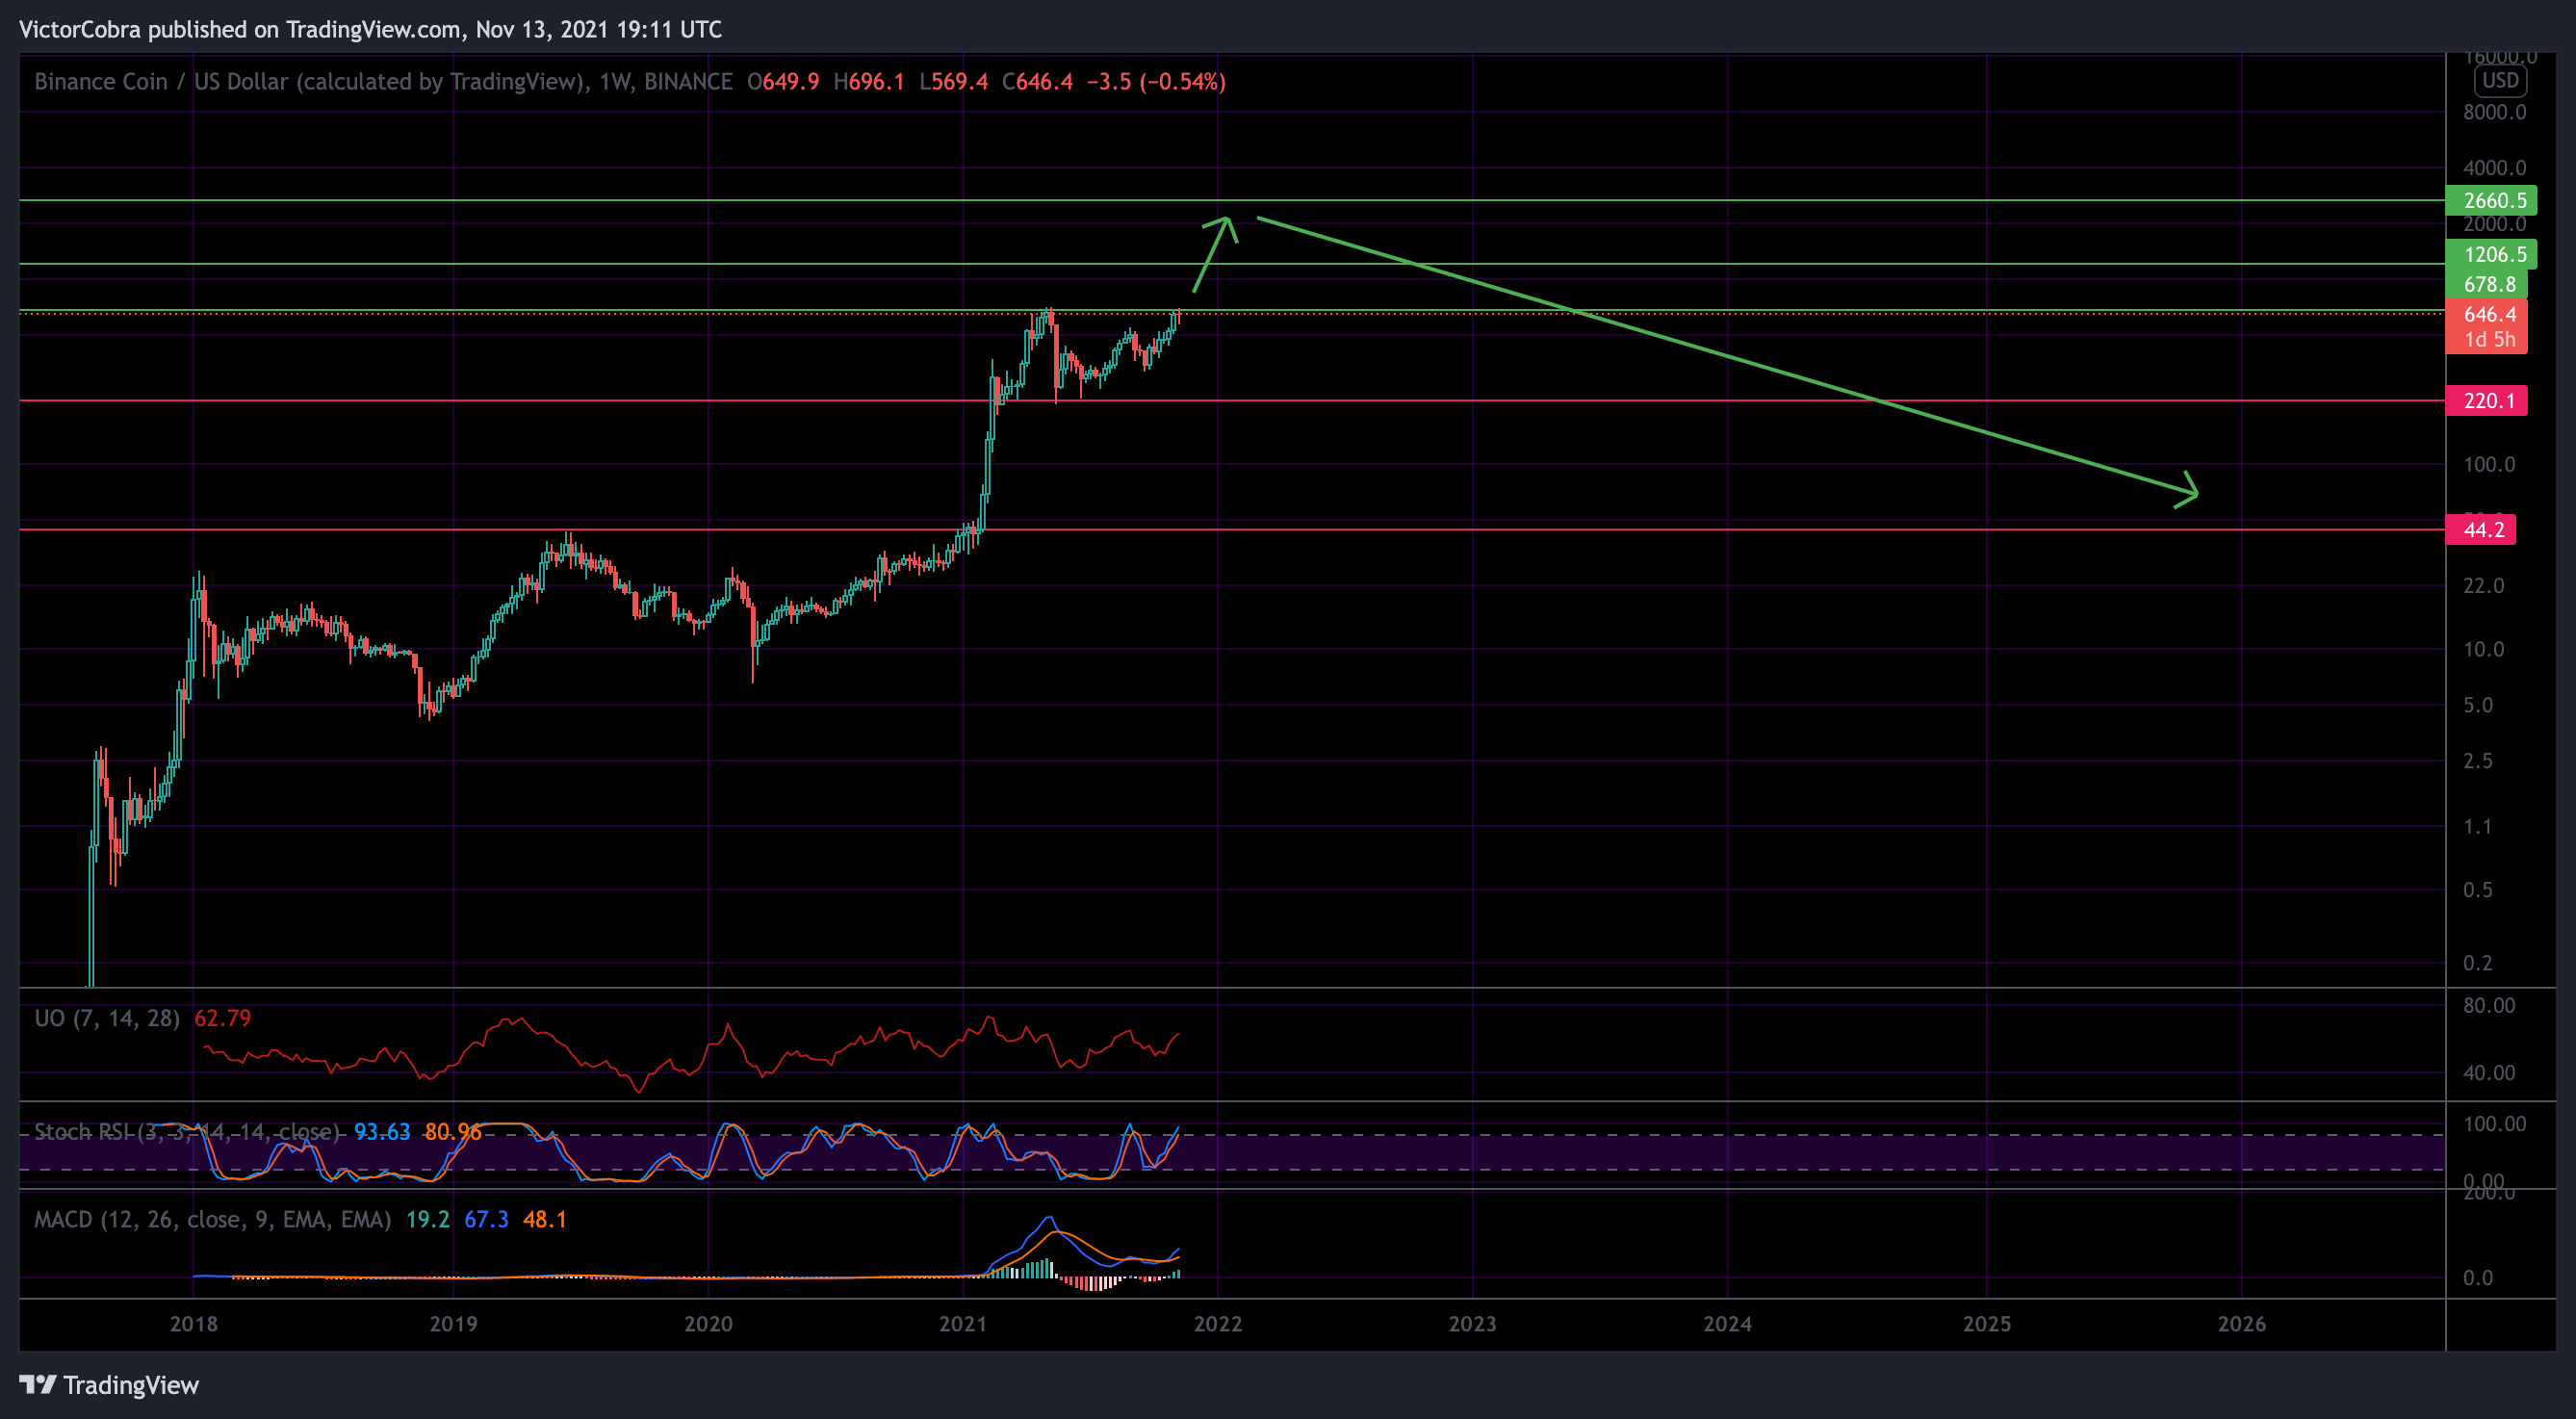Click the 100.00 Stoch RSI scale label
Viewport: 2576px width, 1419px height.
(x=2494, y=1124)
